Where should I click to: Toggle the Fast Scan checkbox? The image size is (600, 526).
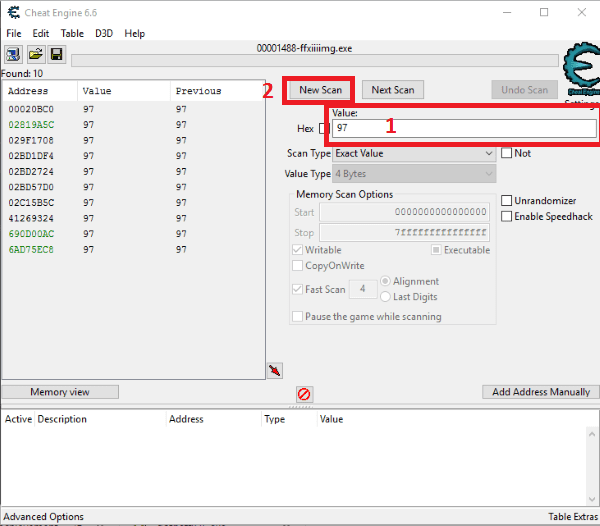(297, 289)
